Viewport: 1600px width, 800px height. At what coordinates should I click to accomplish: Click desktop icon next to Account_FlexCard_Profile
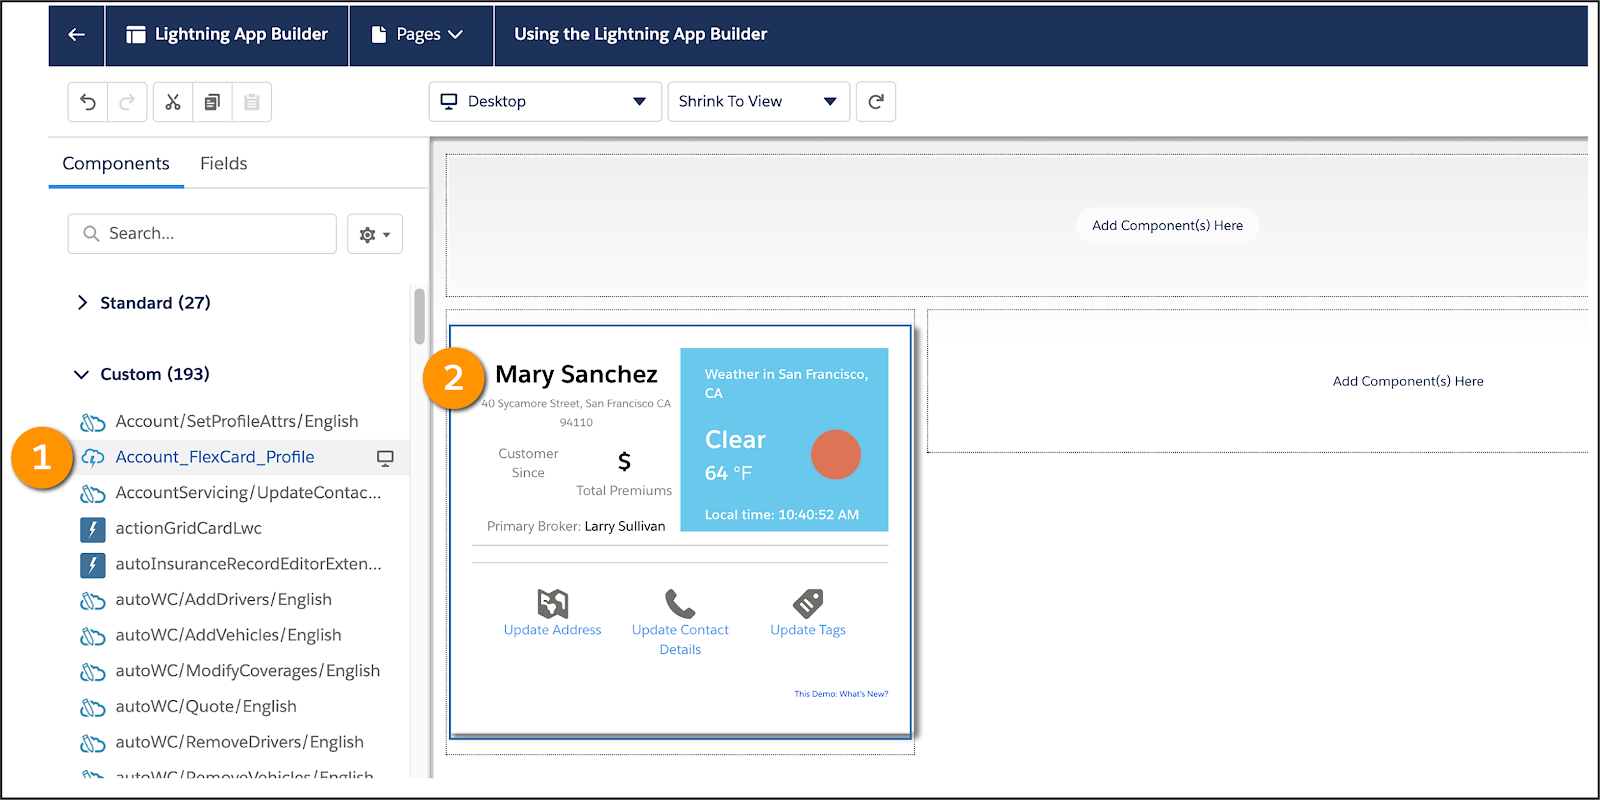tap(385, 458)
